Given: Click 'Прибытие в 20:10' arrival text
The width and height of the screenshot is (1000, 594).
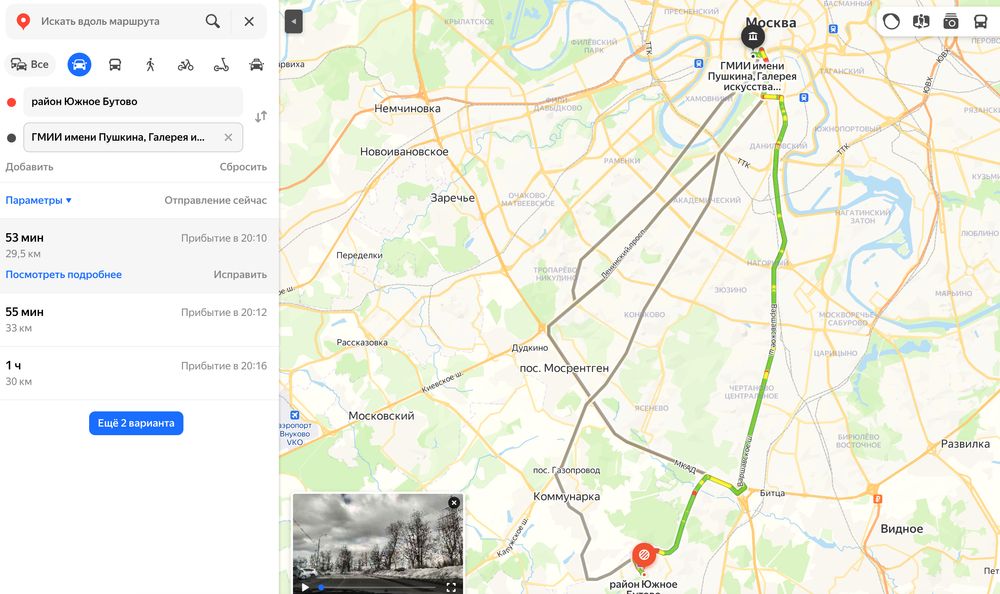Looking at the screenshot, I should tap(224, 238).
